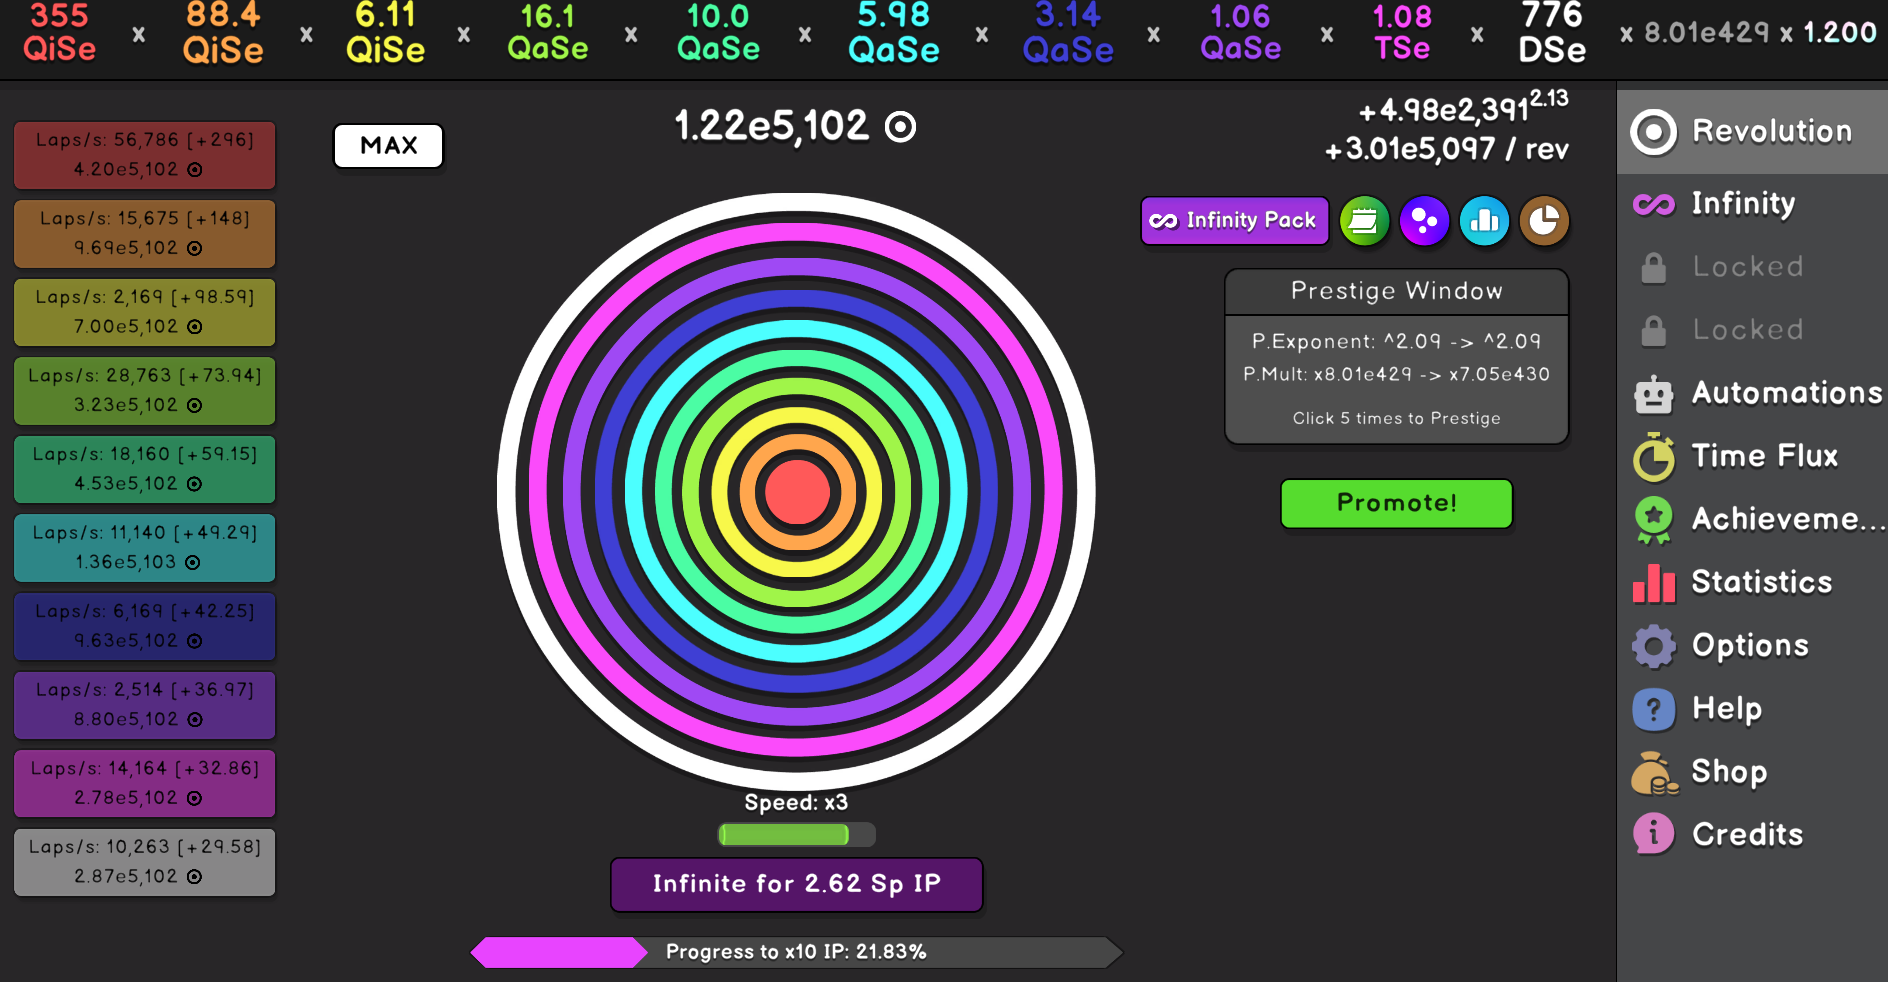Click the green Speed x3 bar

pos(796,834)
